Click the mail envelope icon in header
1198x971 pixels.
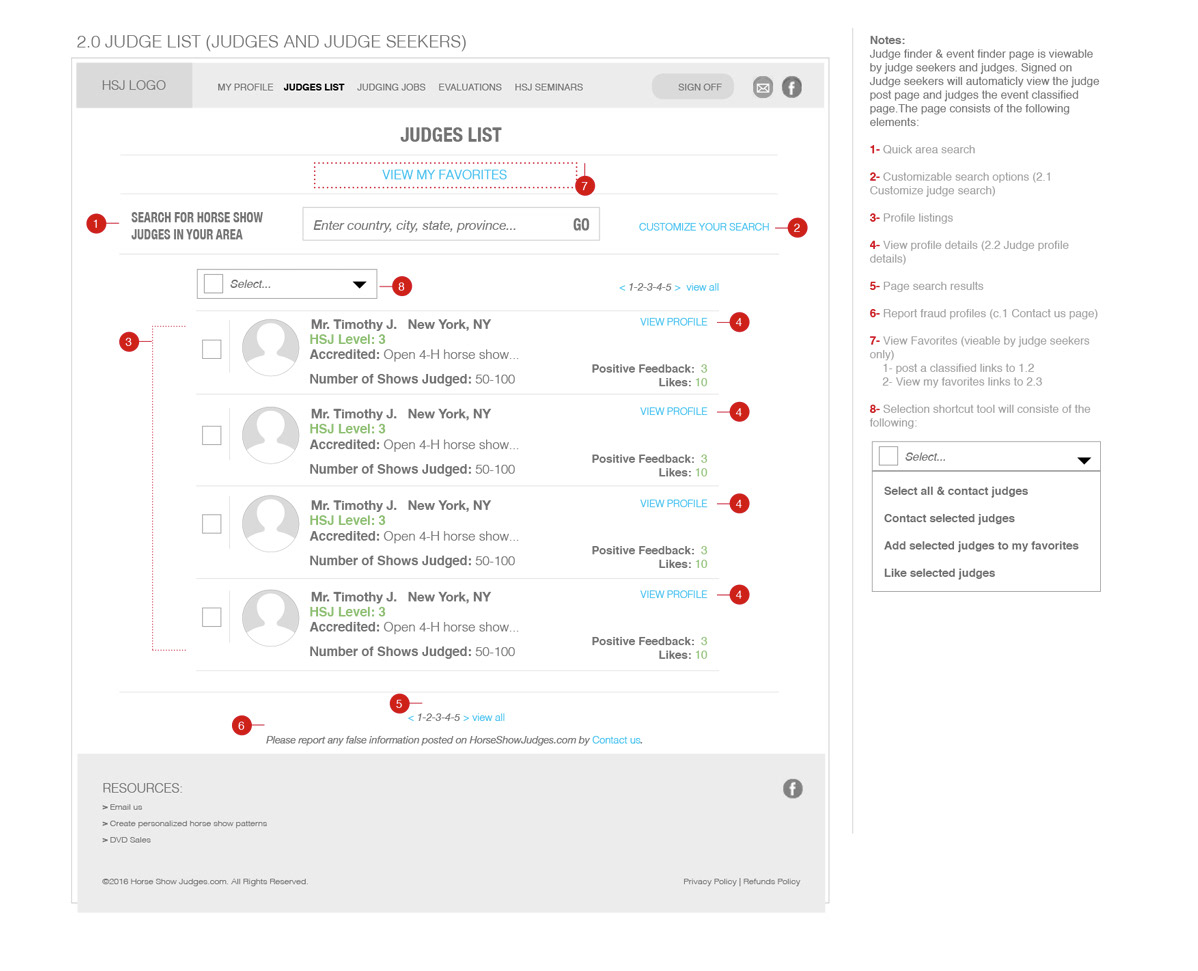coord(763,87)
